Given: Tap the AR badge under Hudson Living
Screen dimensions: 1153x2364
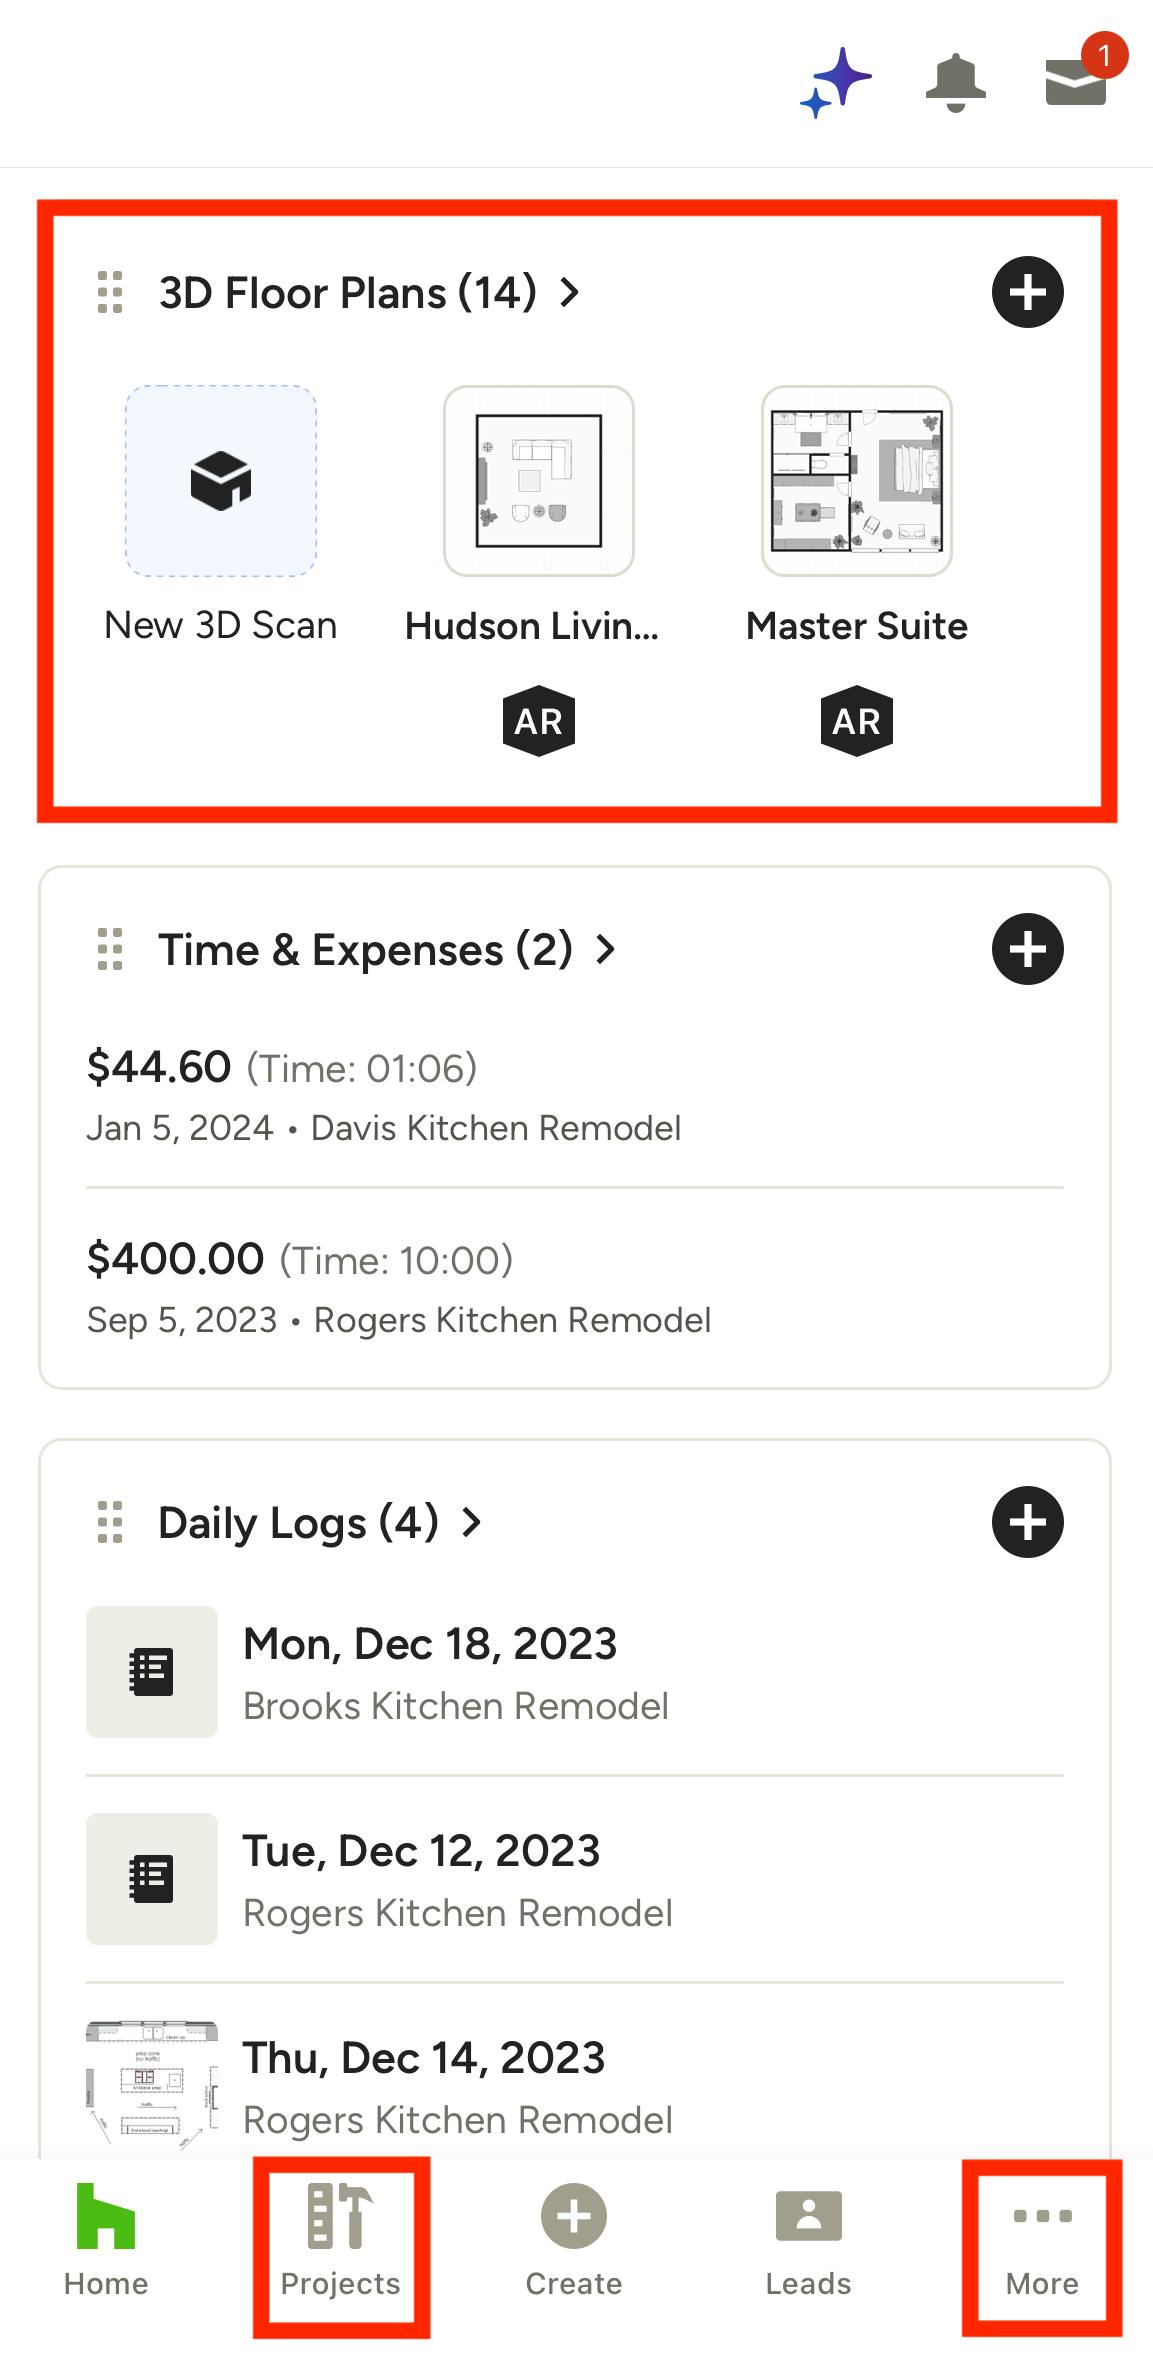Looking at the screenshot, I should click(x=539, y=721).
